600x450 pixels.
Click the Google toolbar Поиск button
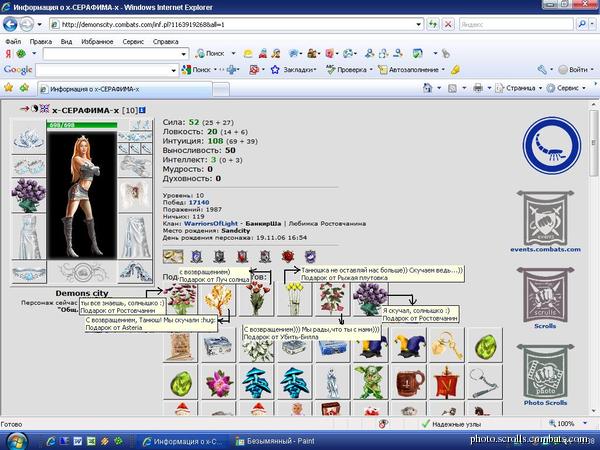pos(196,70)
